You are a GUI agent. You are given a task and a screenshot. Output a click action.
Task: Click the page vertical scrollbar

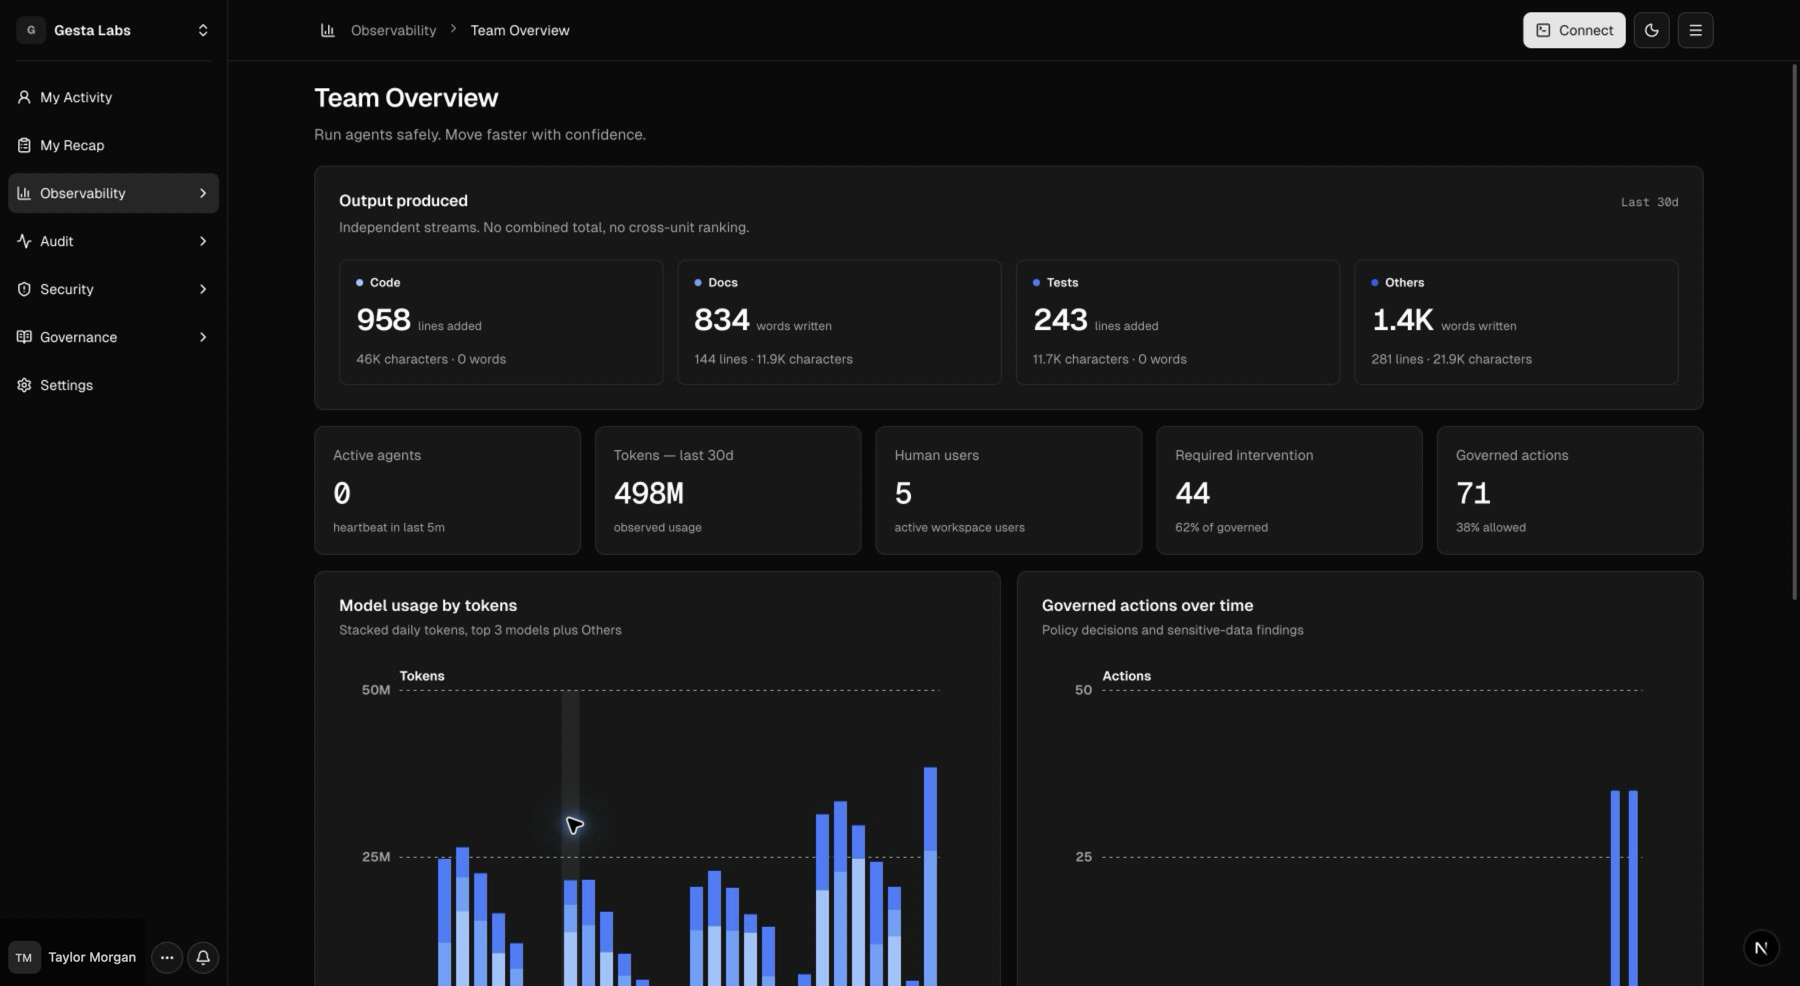pyautogui.click(x=1795, y=330)
